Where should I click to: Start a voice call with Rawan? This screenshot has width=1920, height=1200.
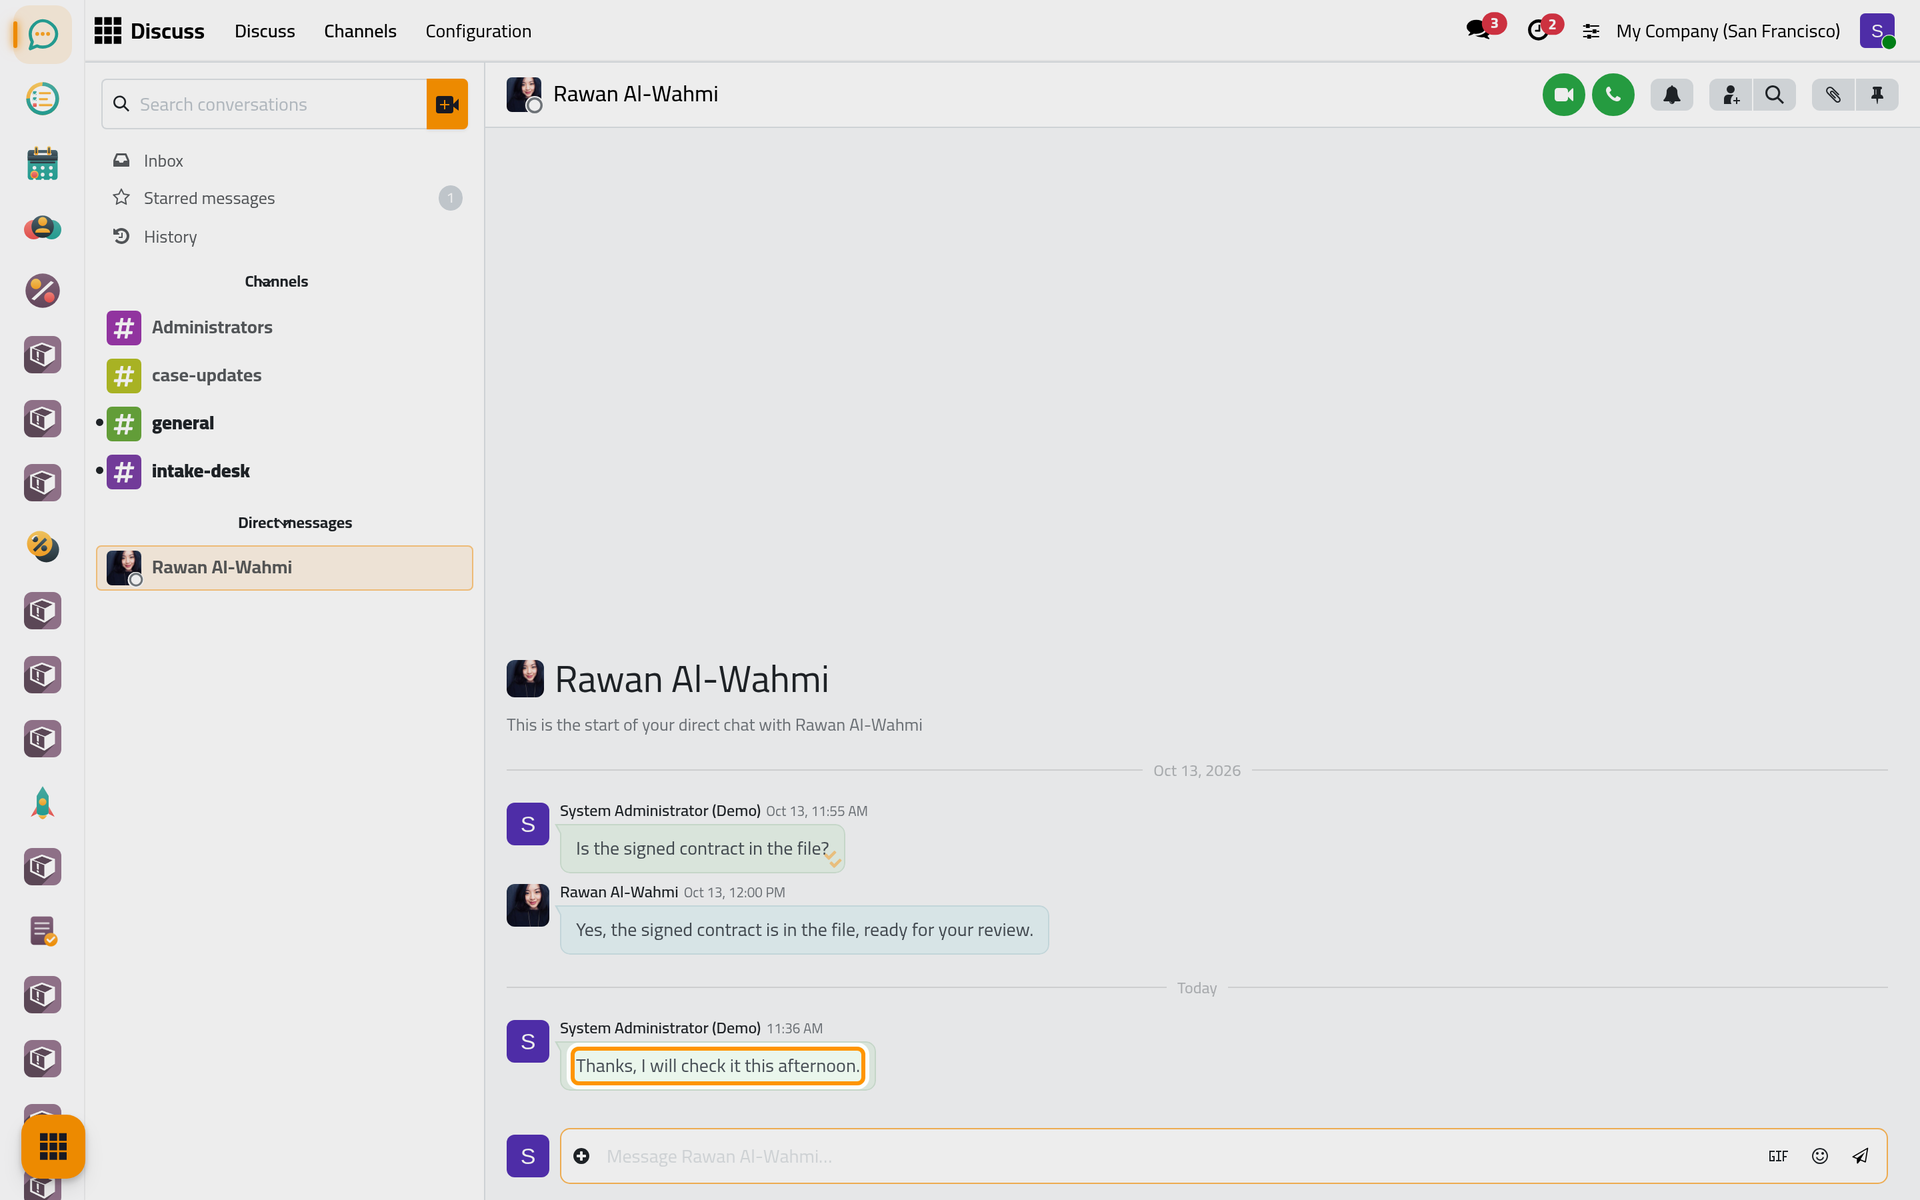pyautogui.click(x=1613, y=95)
